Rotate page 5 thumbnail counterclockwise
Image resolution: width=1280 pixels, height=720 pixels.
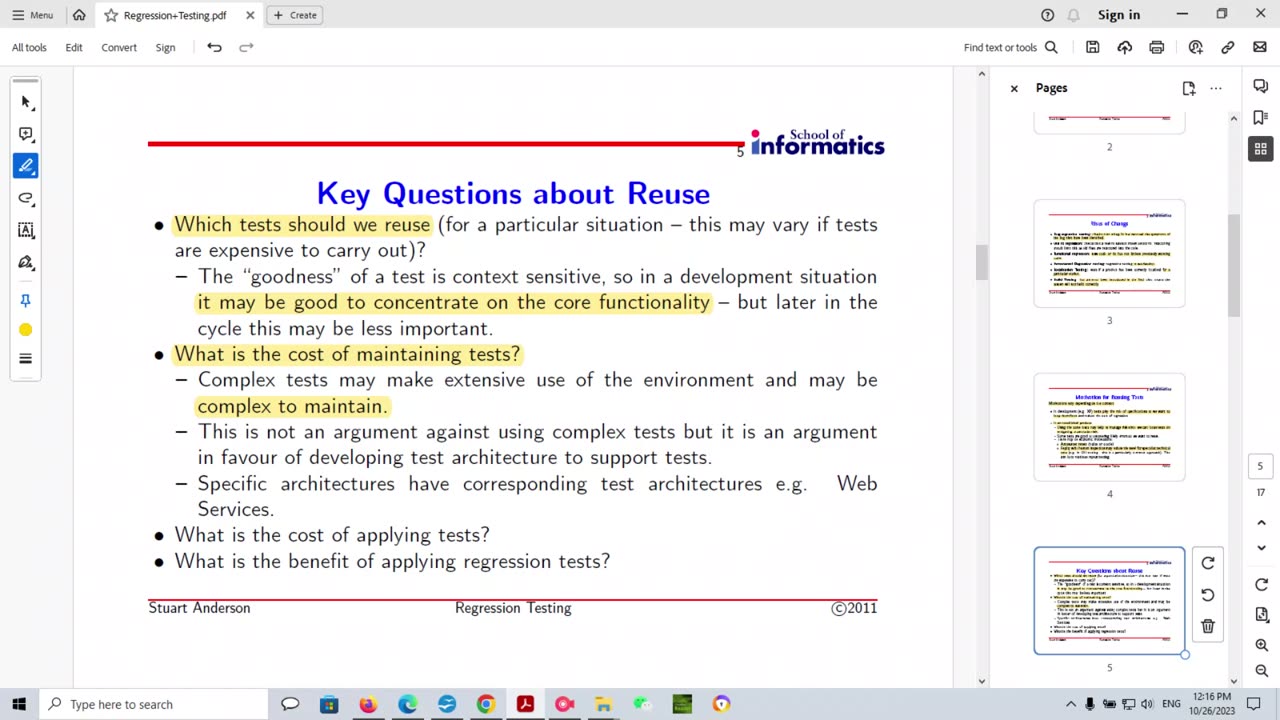click(1208, 595)
